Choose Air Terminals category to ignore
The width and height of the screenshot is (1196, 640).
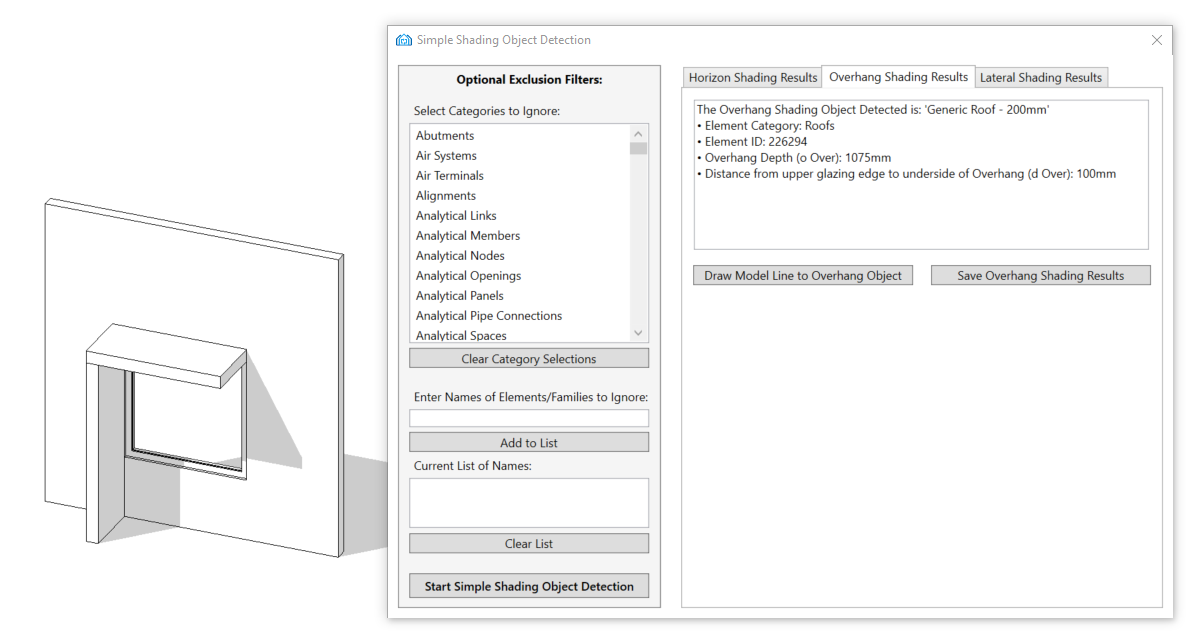pos(449,176)
